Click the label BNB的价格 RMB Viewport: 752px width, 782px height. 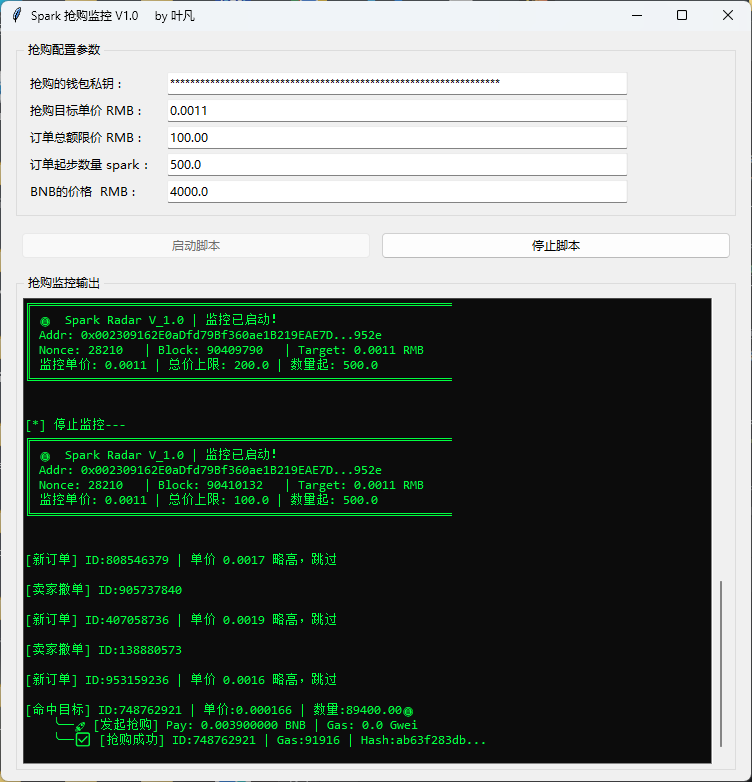point(82,192)
